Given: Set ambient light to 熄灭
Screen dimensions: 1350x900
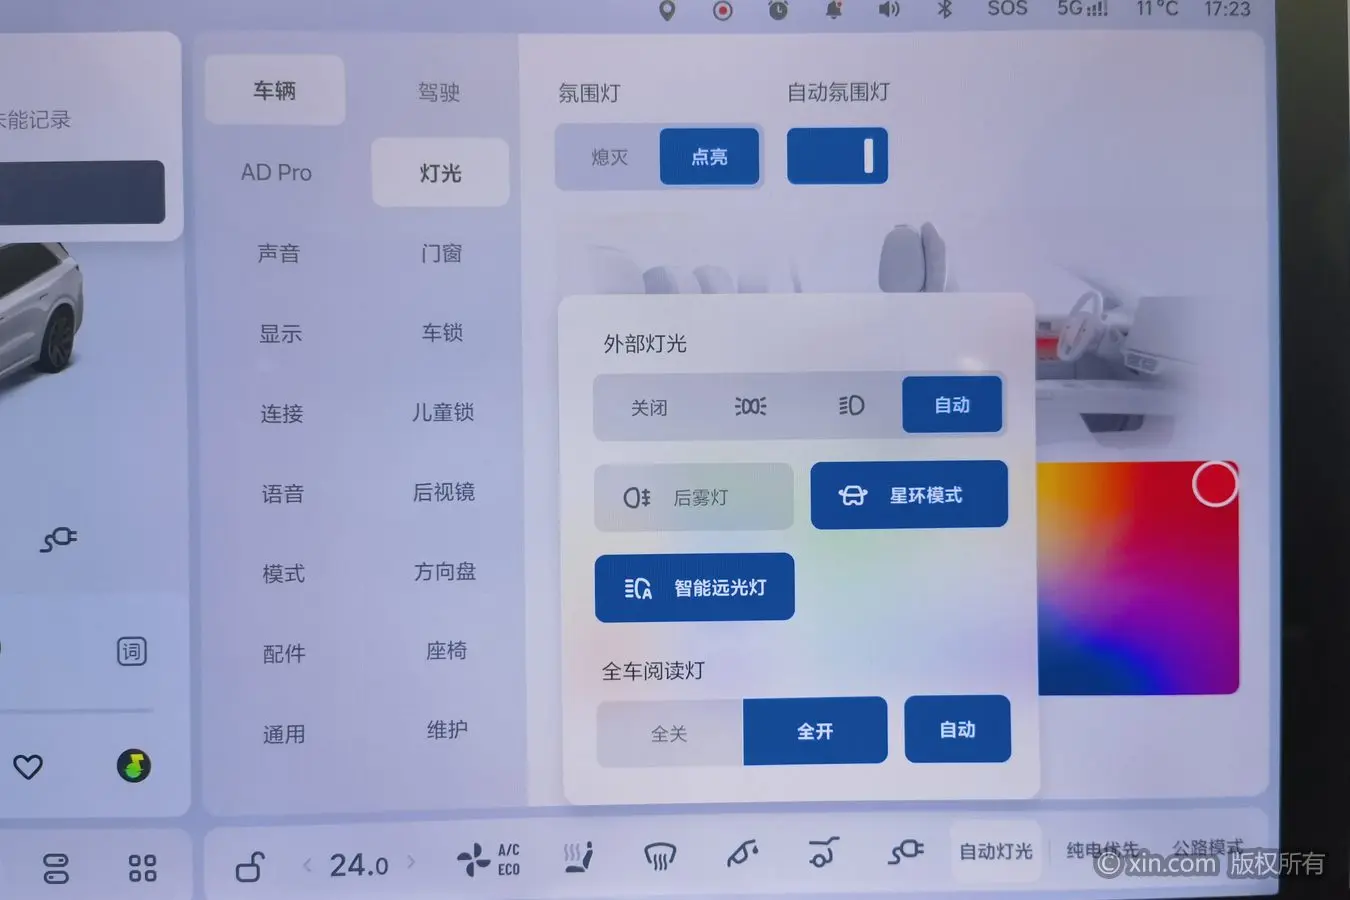Looking at the screenshot, I should tap(609, 157).
